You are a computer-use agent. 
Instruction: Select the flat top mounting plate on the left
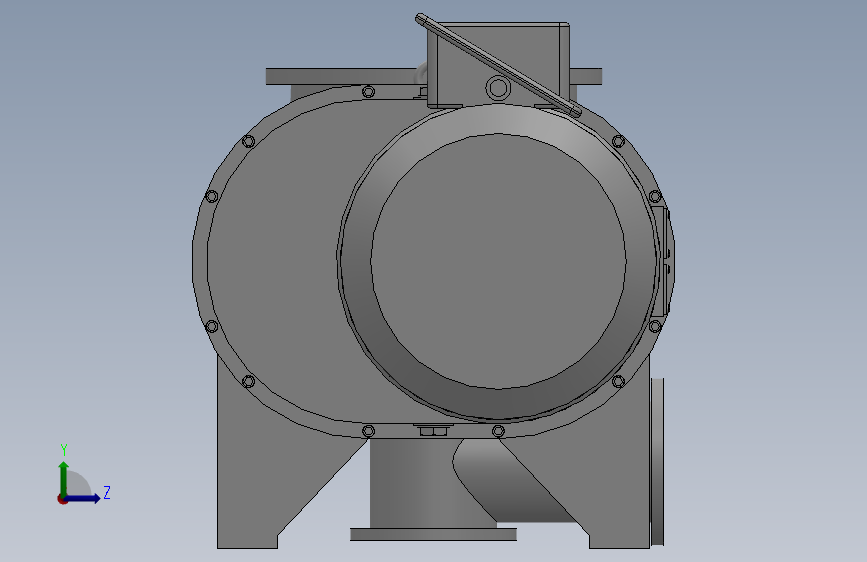click(x=341, y=76)
